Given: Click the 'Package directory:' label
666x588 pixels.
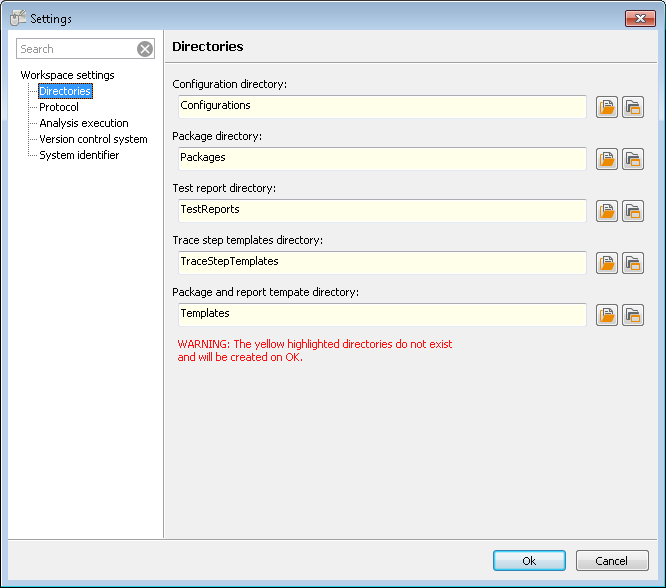Looking at the screenshot, I should click(x=217, y=136).
